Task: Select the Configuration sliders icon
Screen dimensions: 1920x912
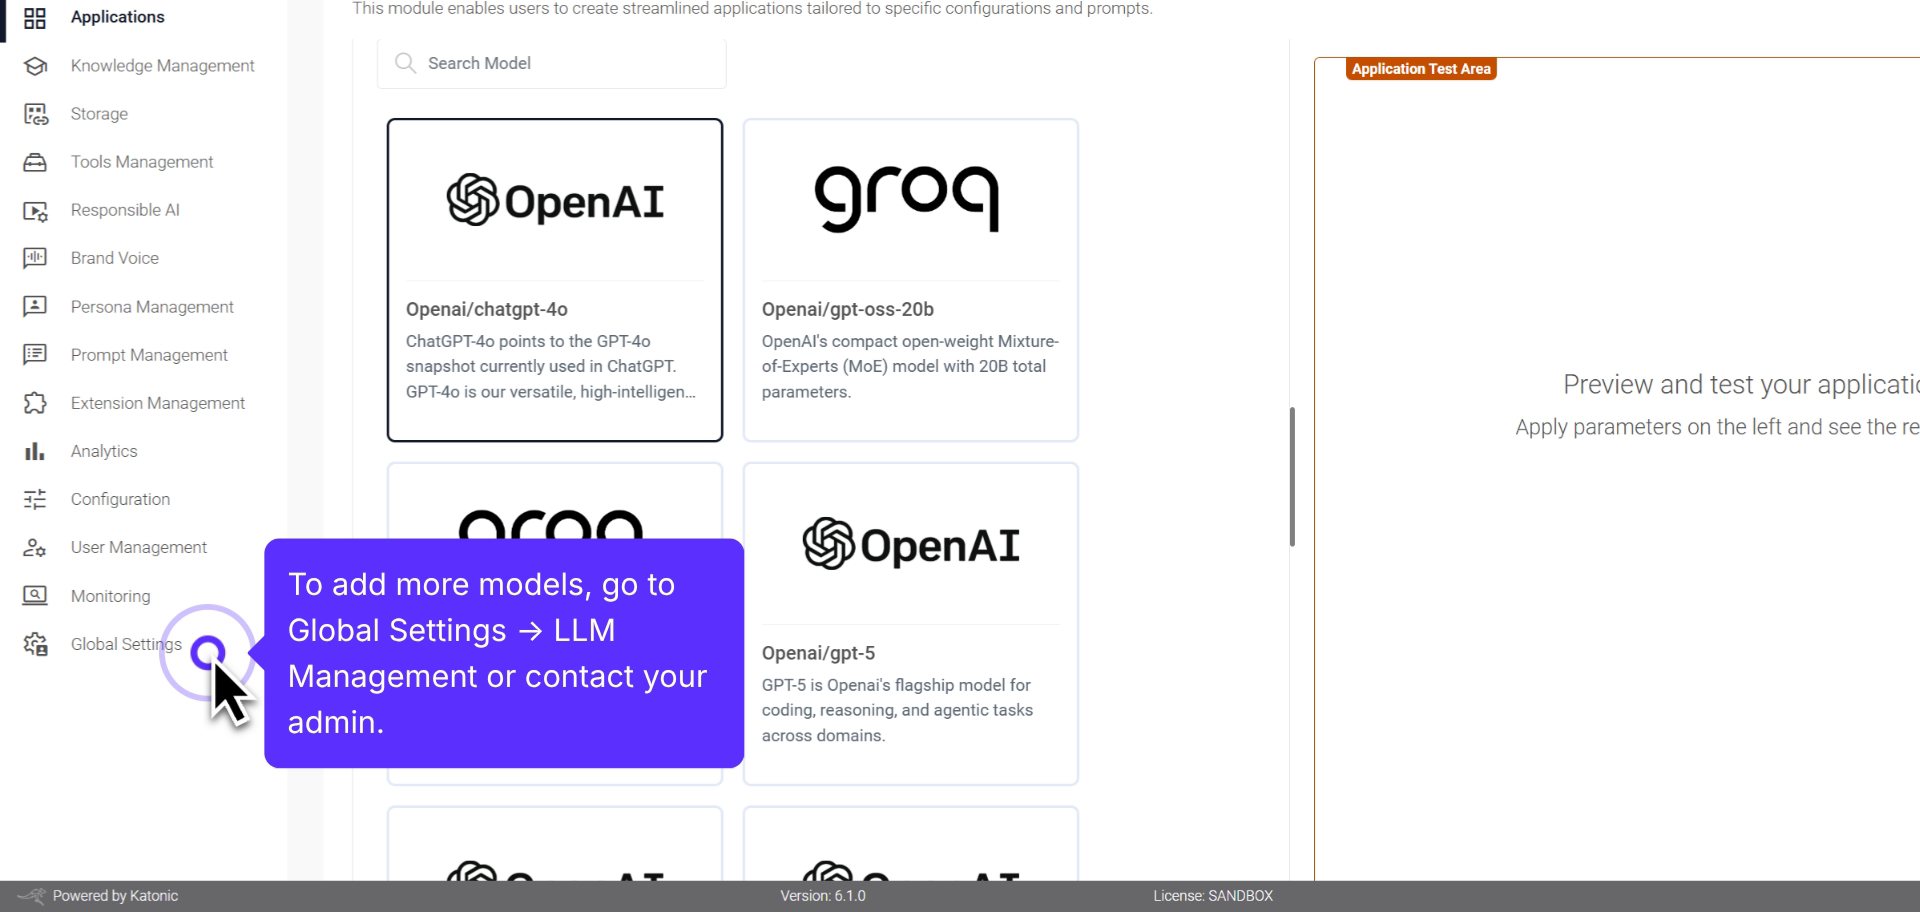Action: pos(34,498)
